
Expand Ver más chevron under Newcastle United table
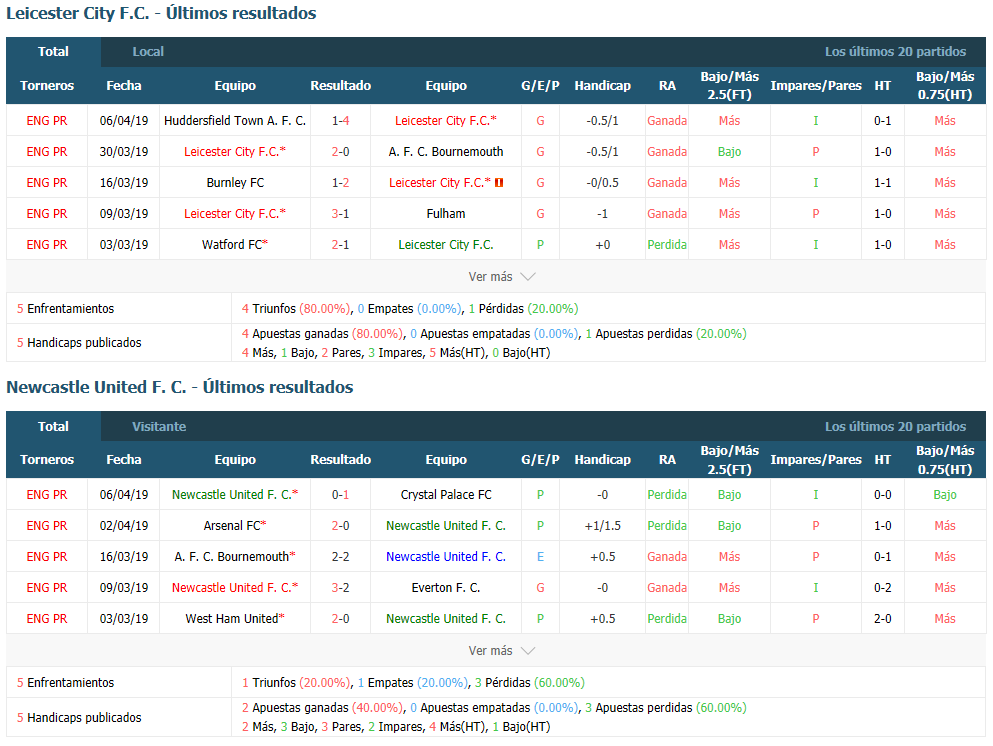tap(528, 650)
